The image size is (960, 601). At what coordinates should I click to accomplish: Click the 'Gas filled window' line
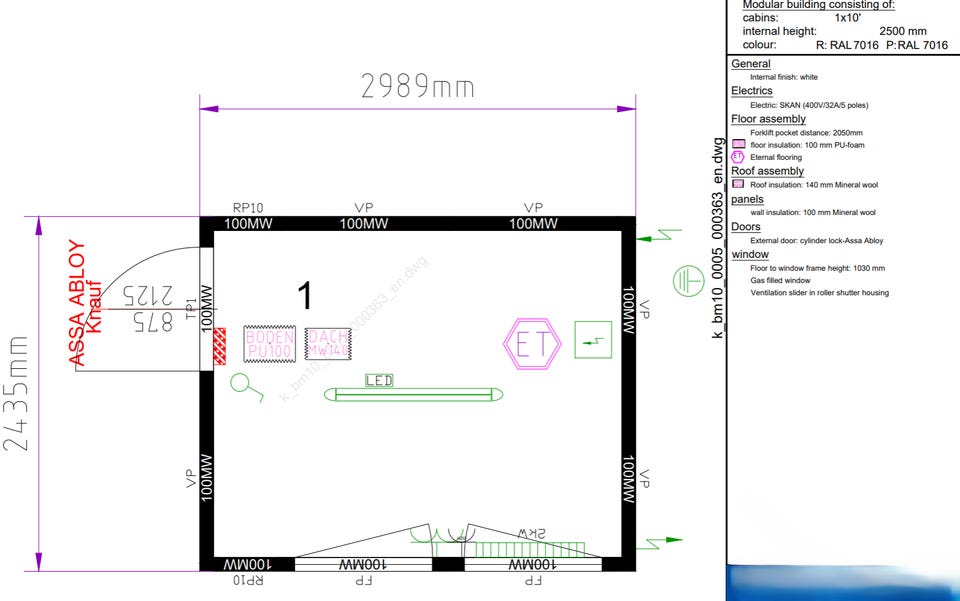coord(780,280)
